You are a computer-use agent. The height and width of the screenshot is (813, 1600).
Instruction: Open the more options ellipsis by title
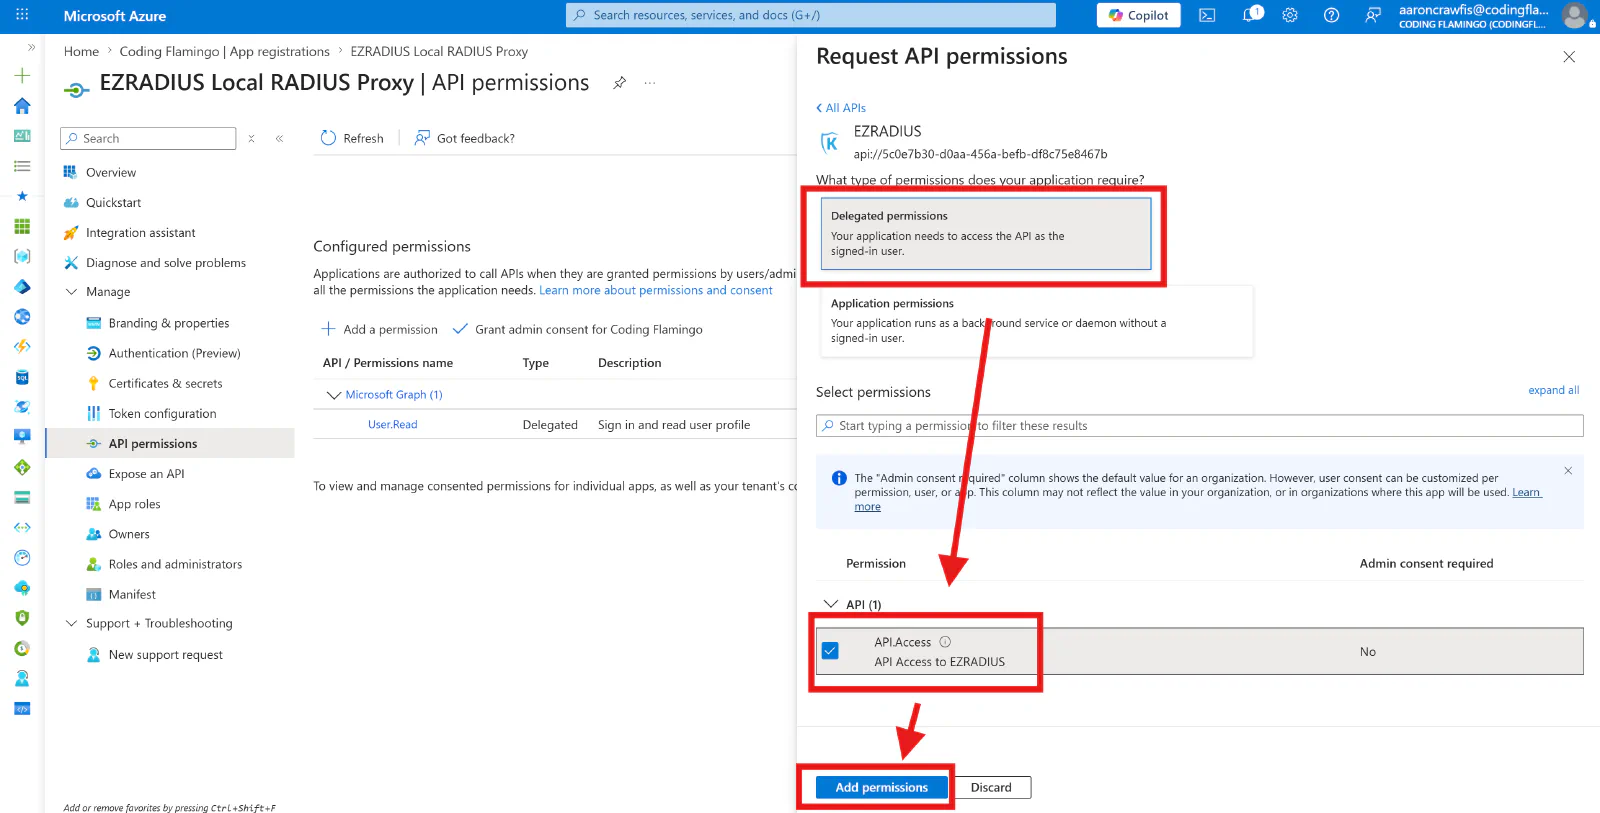click(x=650, y=83)
